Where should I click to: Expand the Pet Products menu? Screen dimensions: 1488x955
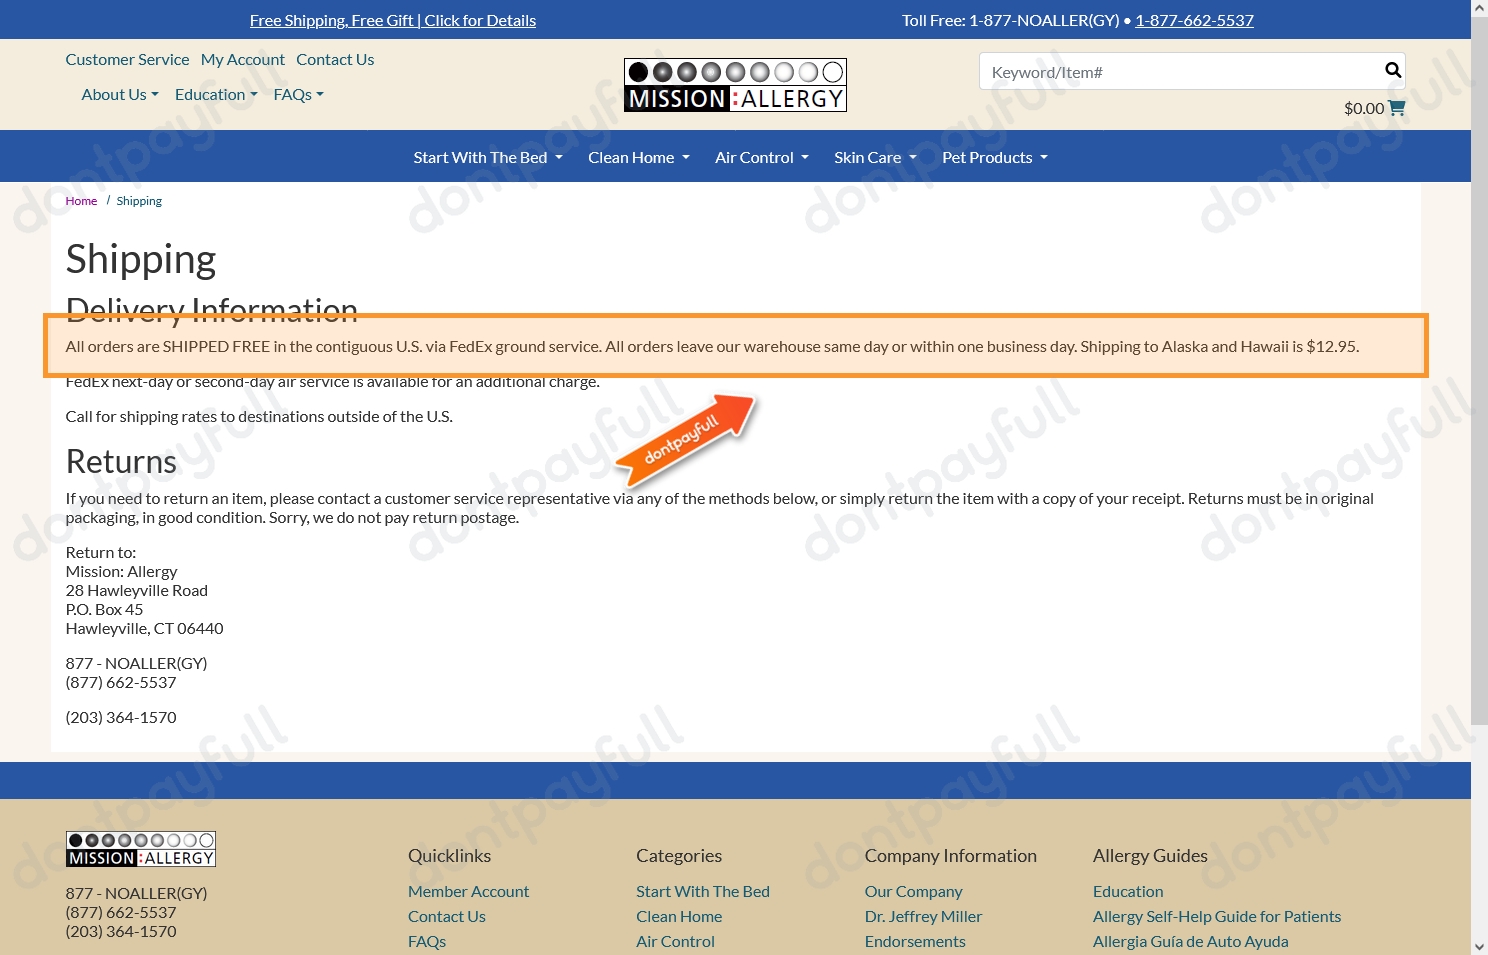(x=994, y=158)
